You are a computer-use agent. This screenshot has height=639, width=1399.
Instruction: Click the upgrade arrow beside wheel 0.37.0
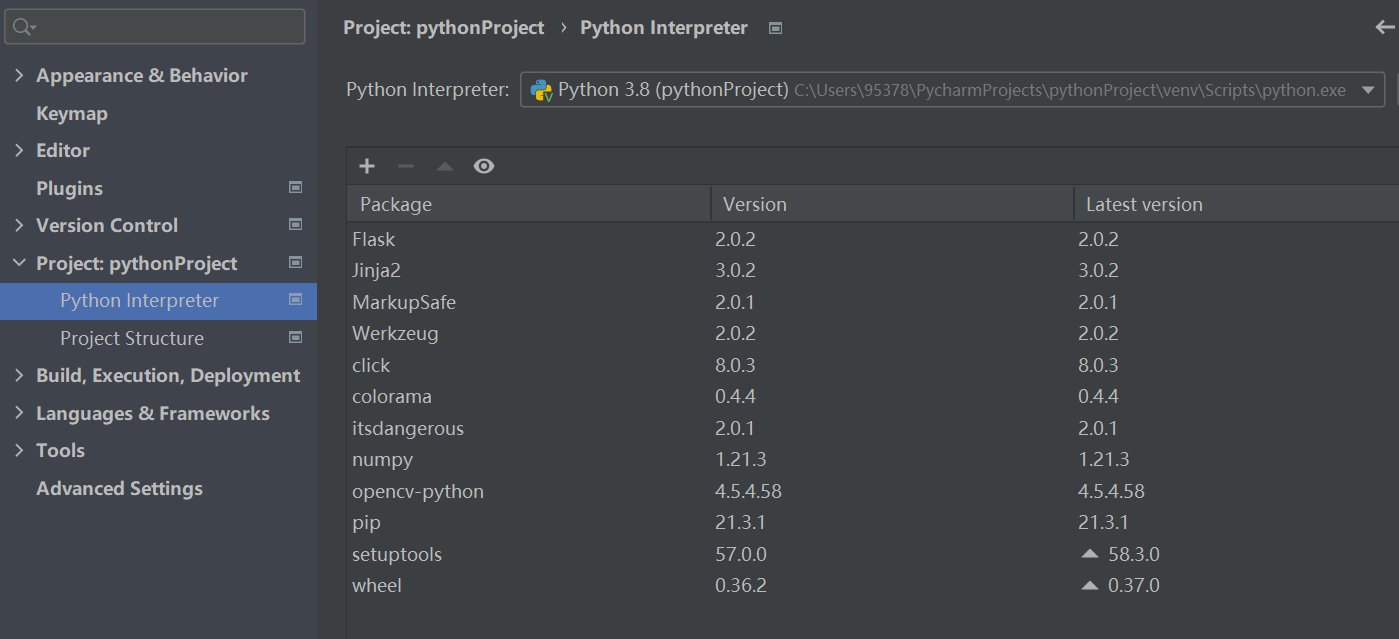(x=1090, y=585)
